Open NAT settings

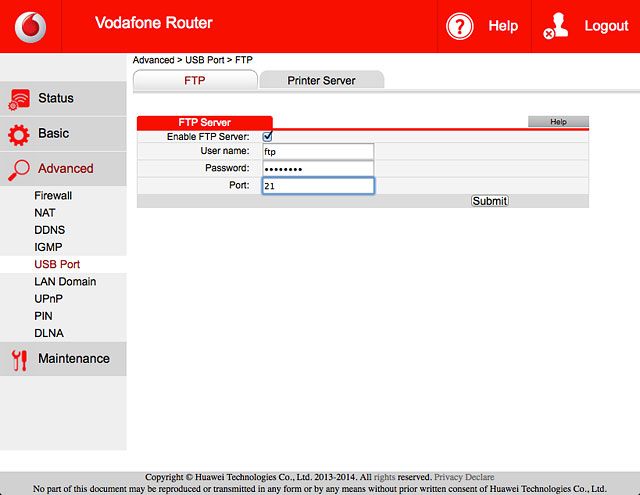pos(44,213)
